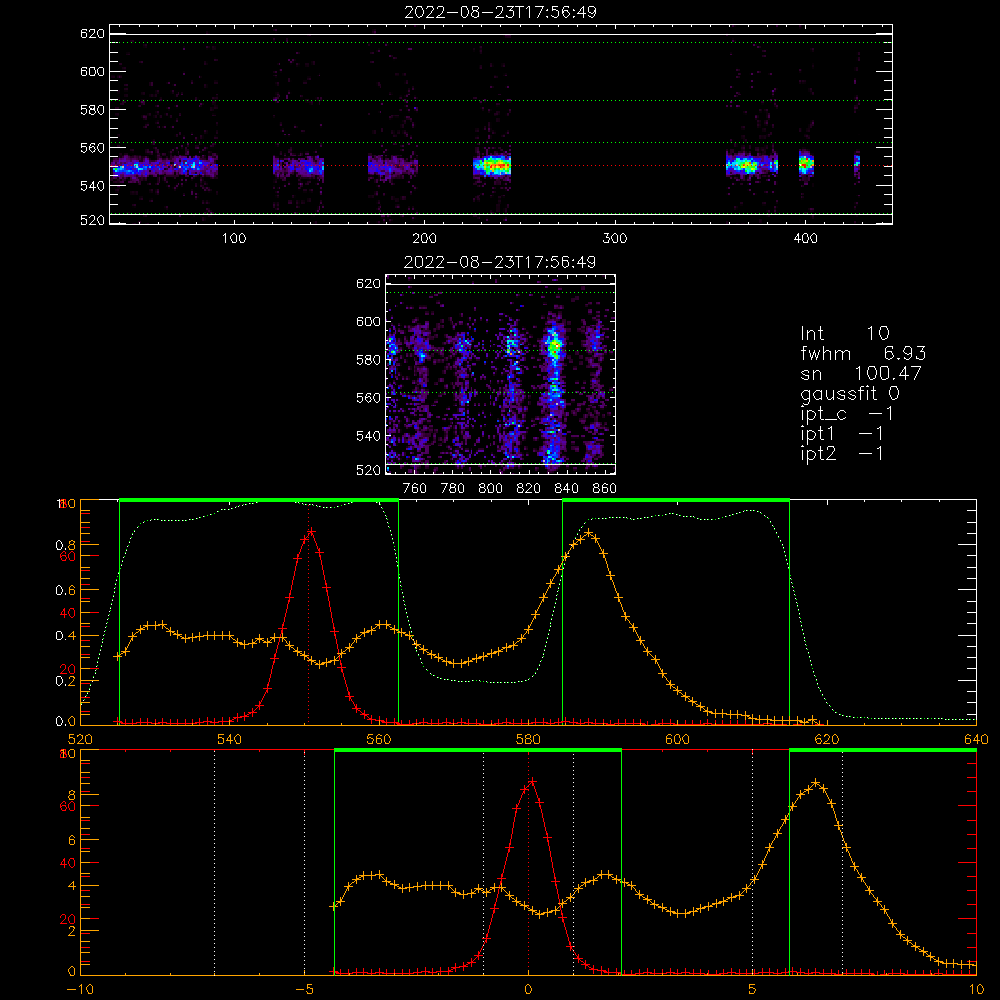The height and width of the screenshot is (1000, 1000).
Task: Click x-axis label 840 on middle image plot
Action: [x=566, y=489]
